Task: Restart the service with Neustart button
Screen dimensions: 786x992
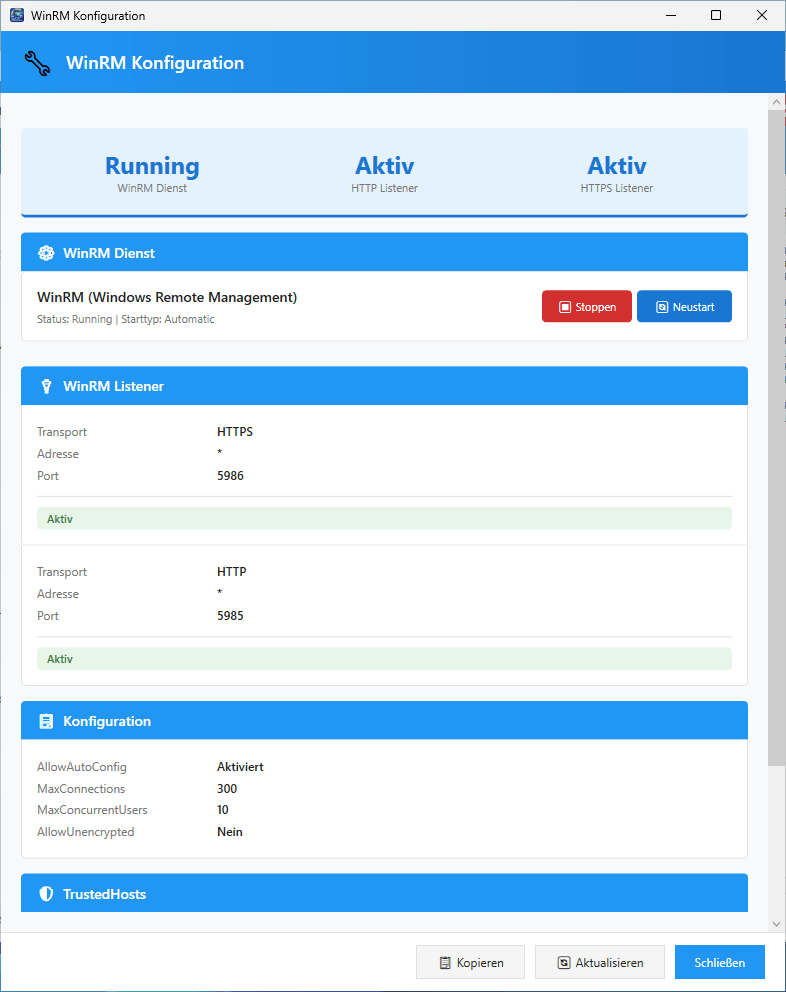Action: (684, 307)
